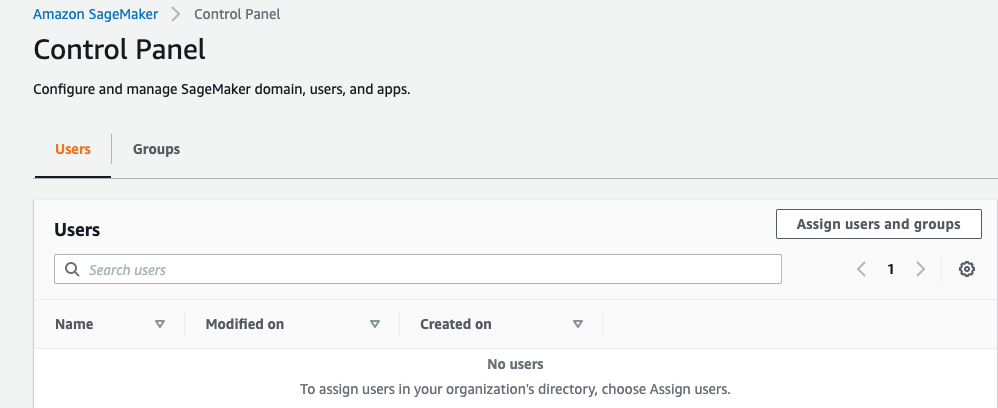Viewport: 998px width, 408px height.
Task: Click the Created on column header label
Action: tap(456, 324)
